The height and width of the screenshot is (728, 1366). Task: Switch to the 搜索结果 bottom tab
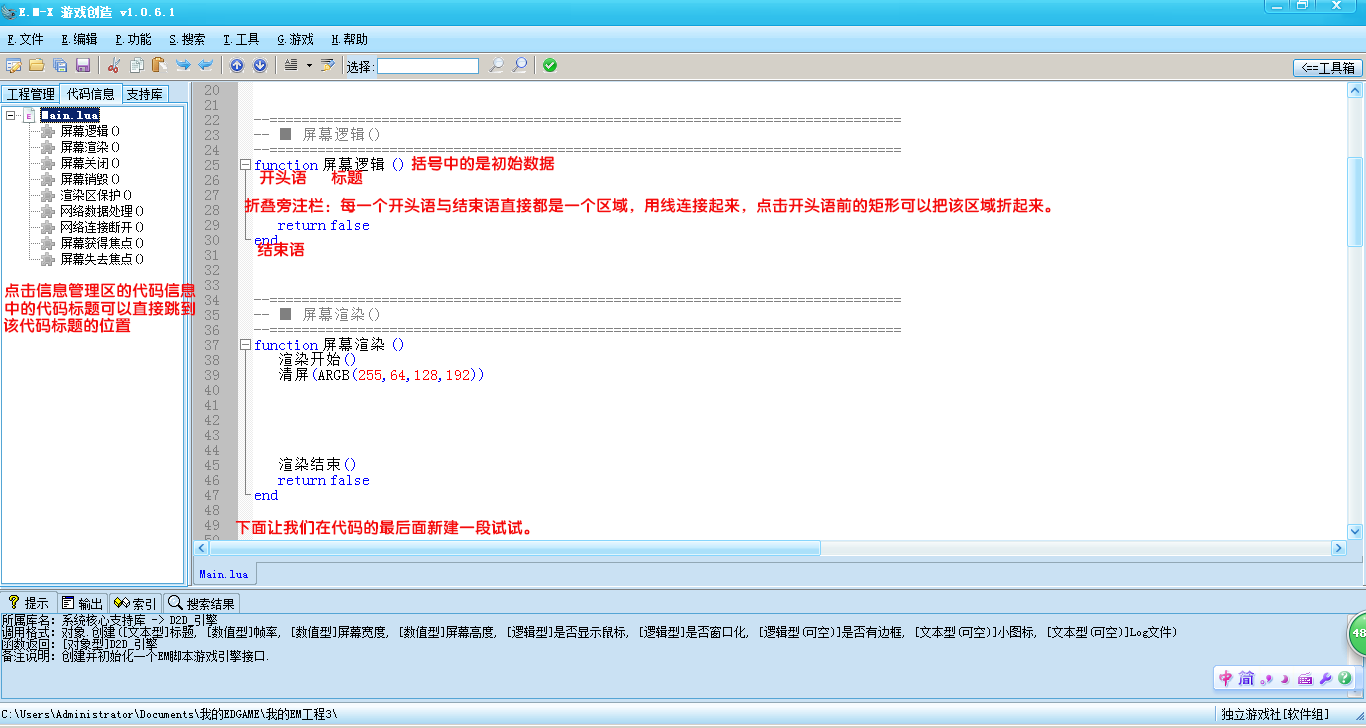point(202,603)
